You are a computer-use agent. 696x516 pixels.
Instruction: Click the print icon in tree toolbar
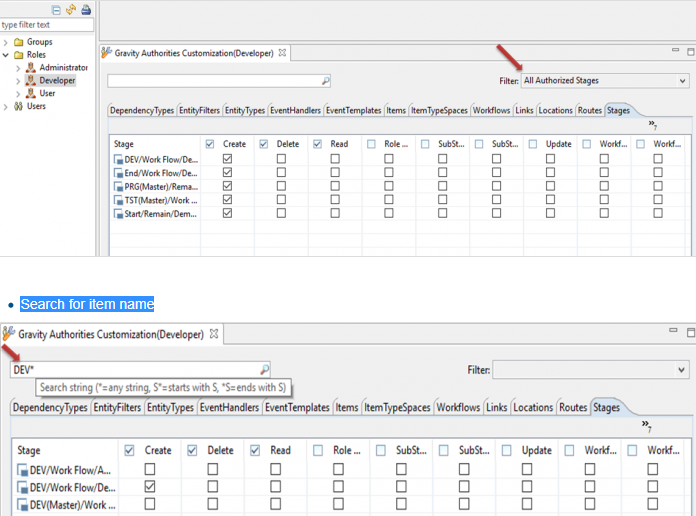pos(86,9)
